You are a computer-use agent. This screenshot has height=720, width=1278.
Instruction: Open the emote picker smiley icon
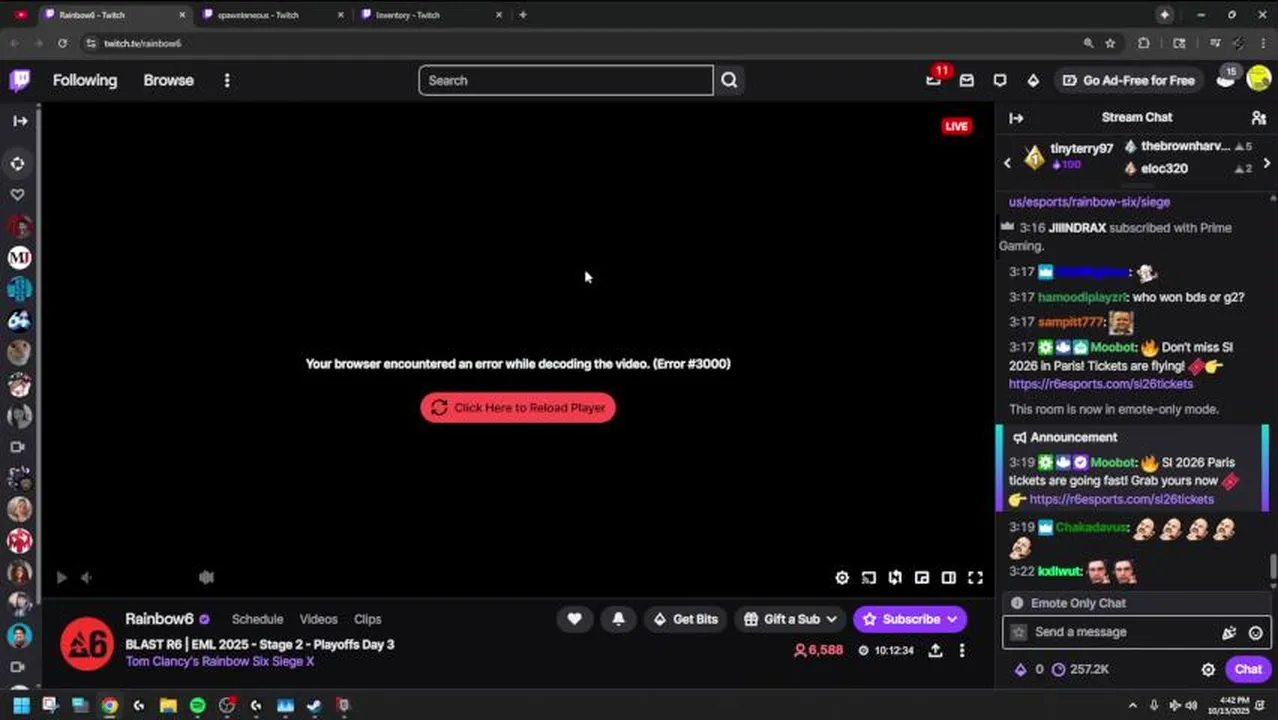(1255, 632)
